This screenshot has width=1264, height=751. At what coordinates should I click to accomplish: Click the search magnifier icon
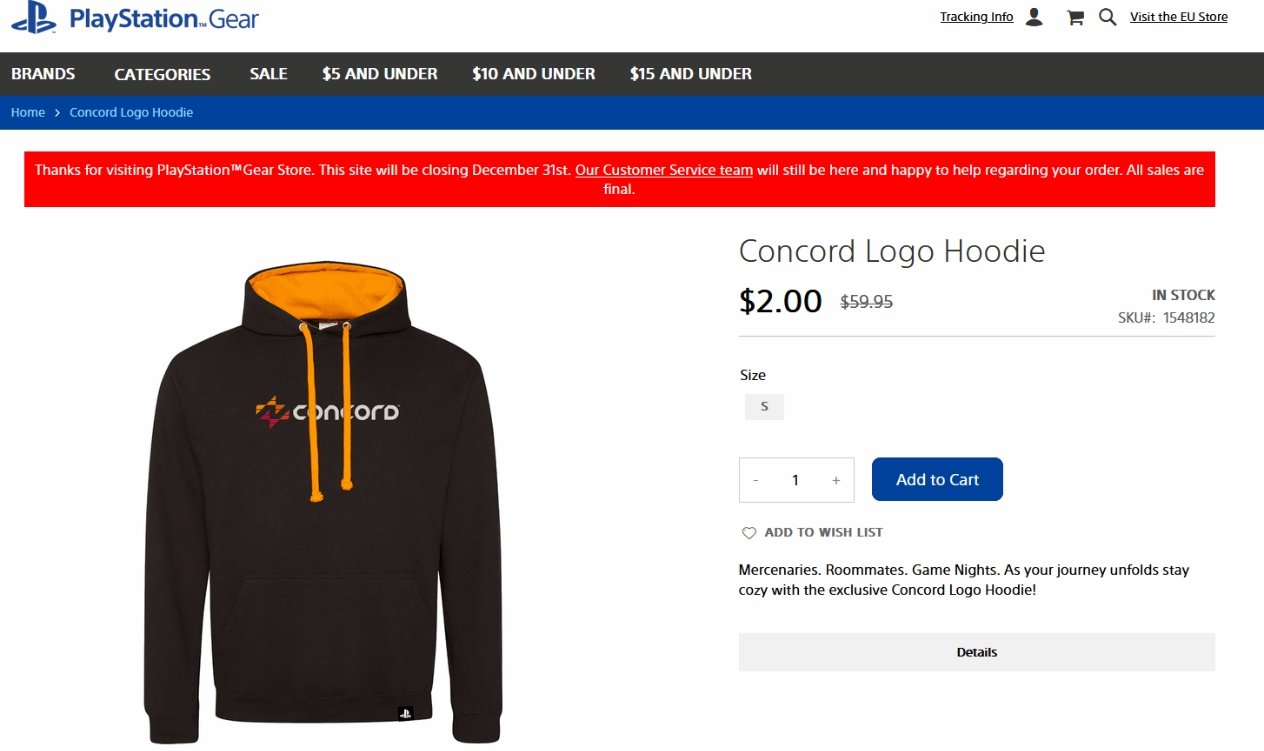[x=1107, y=17]
